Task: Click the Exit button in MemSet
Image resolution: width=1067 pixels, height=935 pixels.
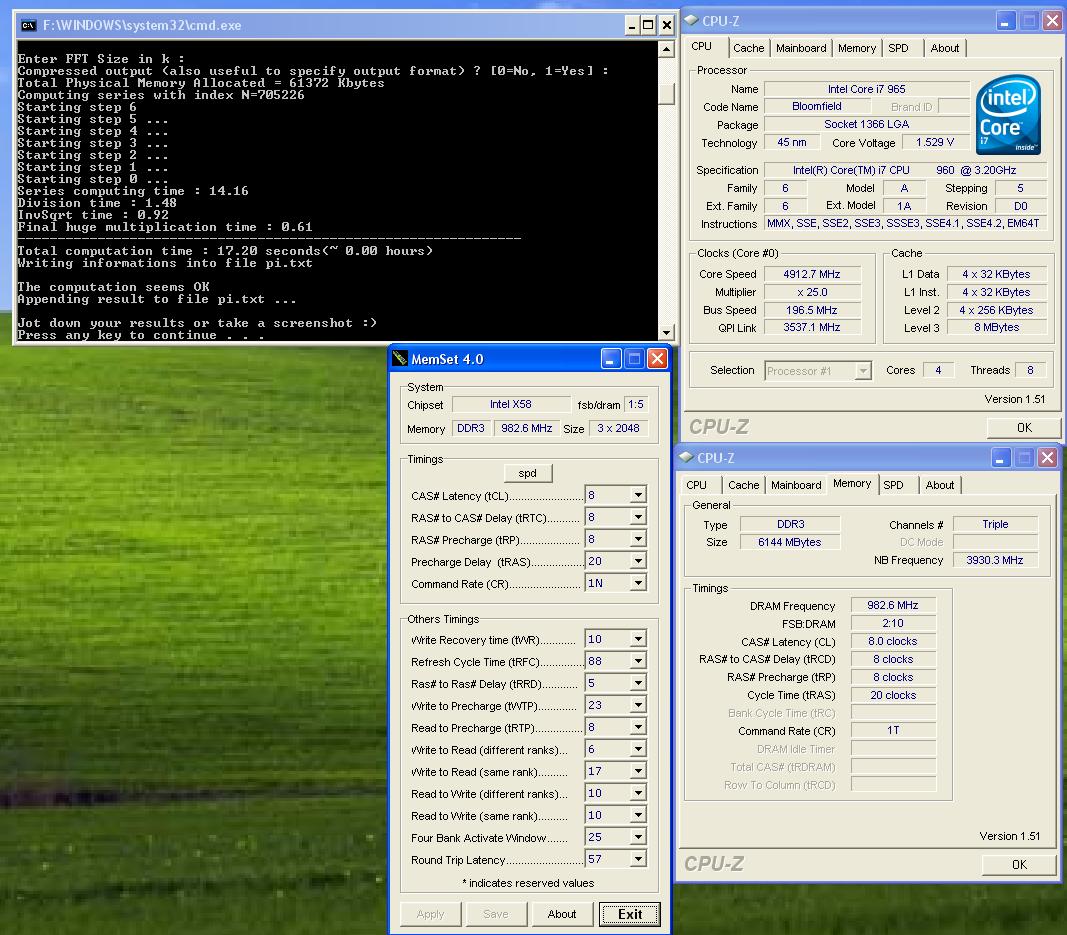Action: click(629, 914)
